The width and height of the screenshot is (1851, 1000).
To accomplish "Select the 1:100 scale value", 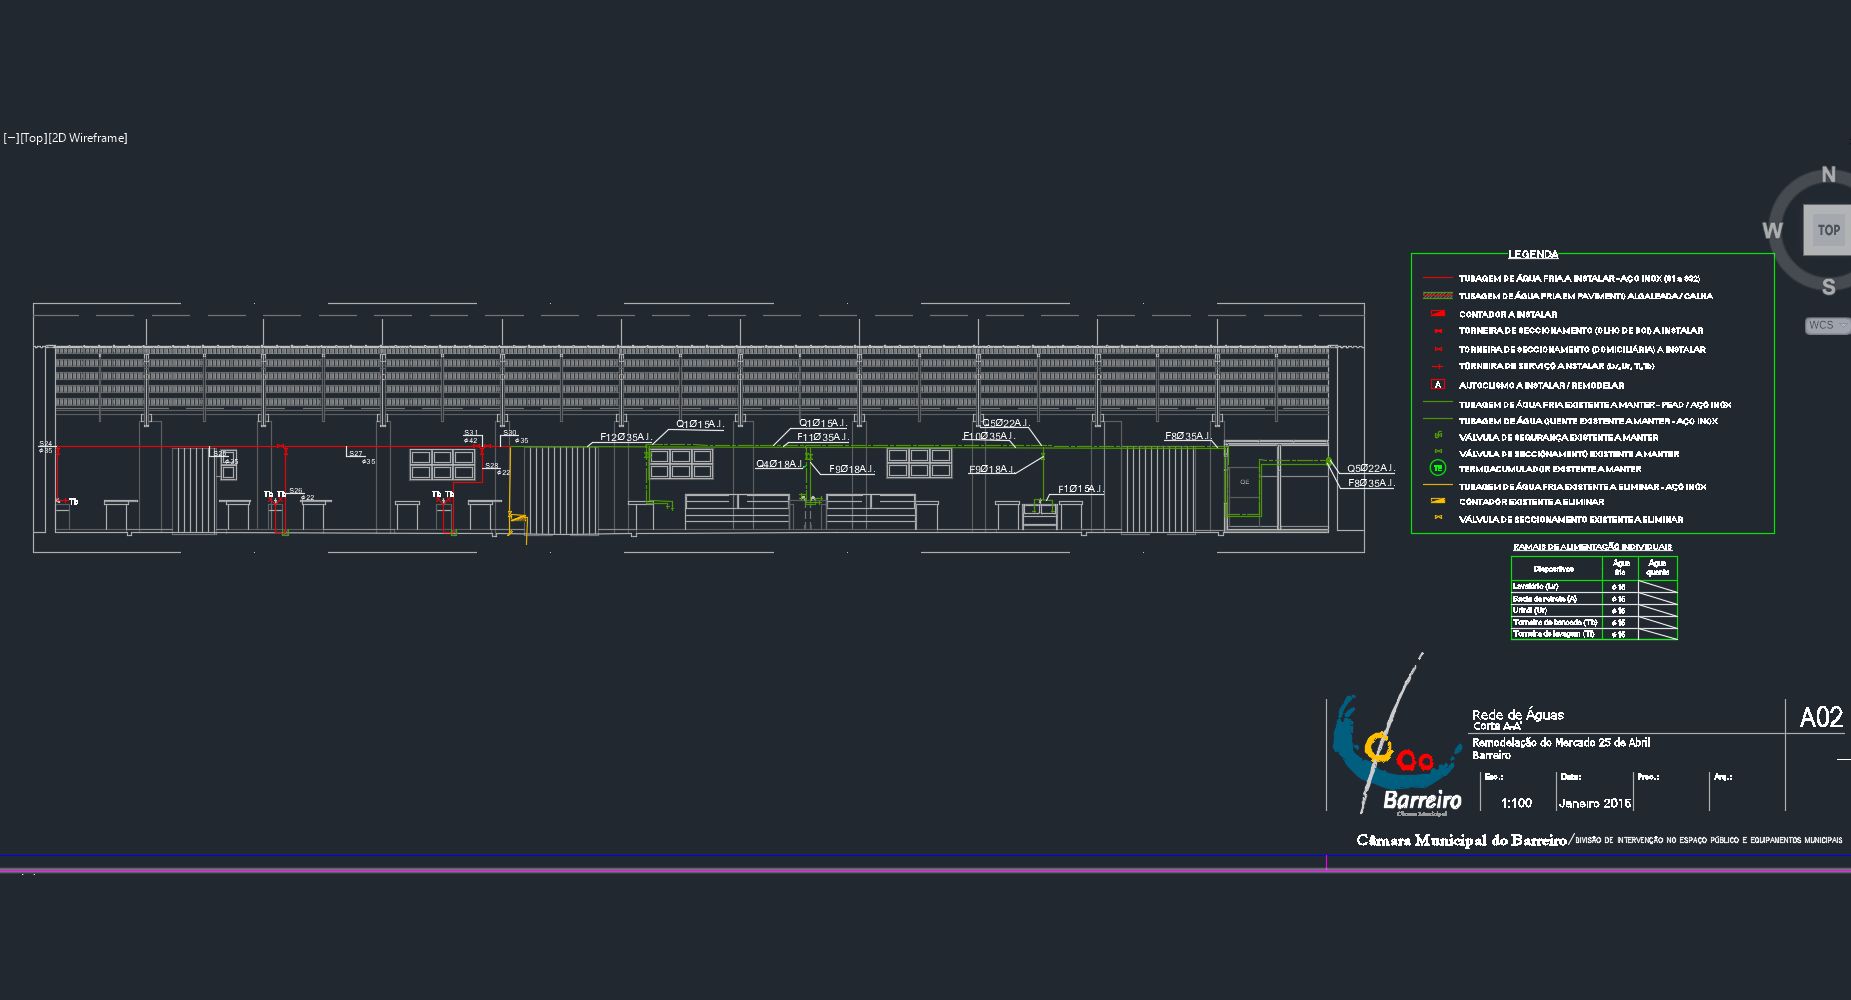I will pos(1516,803).
